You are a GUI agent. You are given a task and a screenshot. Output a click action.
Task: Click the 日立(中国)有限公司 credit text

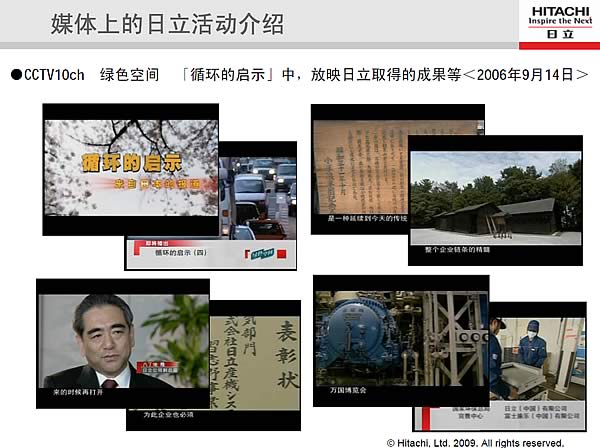[536, 409]
